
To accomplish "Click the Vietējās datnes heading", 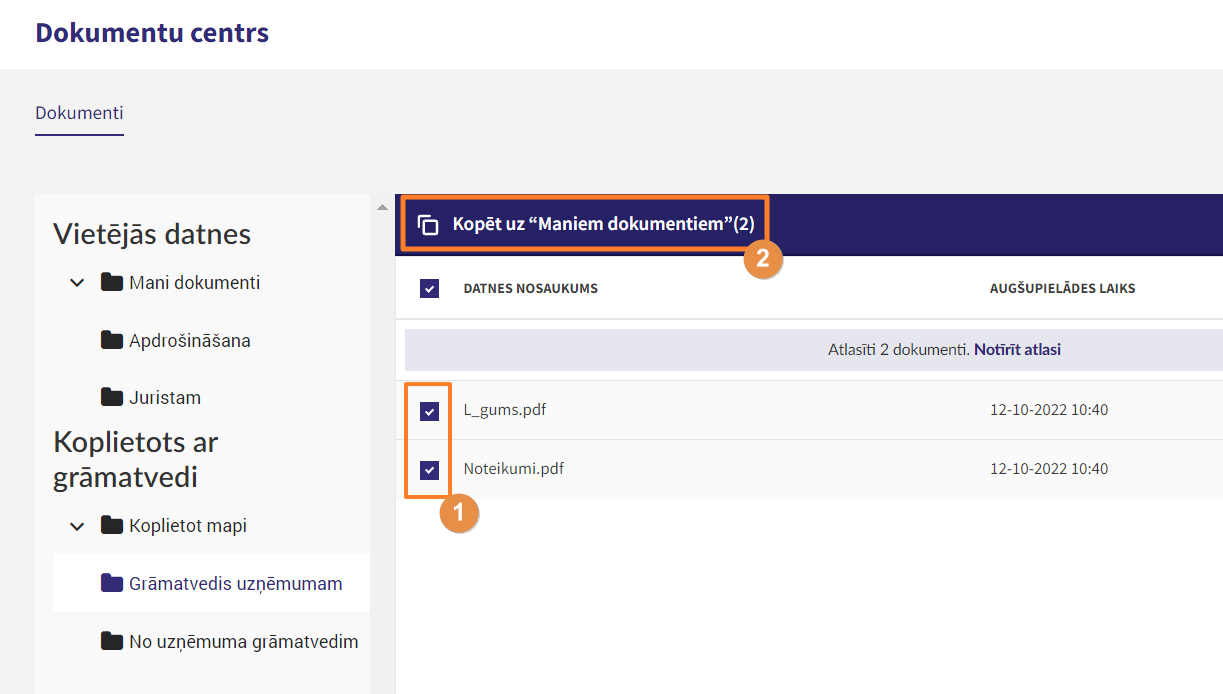I will tap(152, 234).
